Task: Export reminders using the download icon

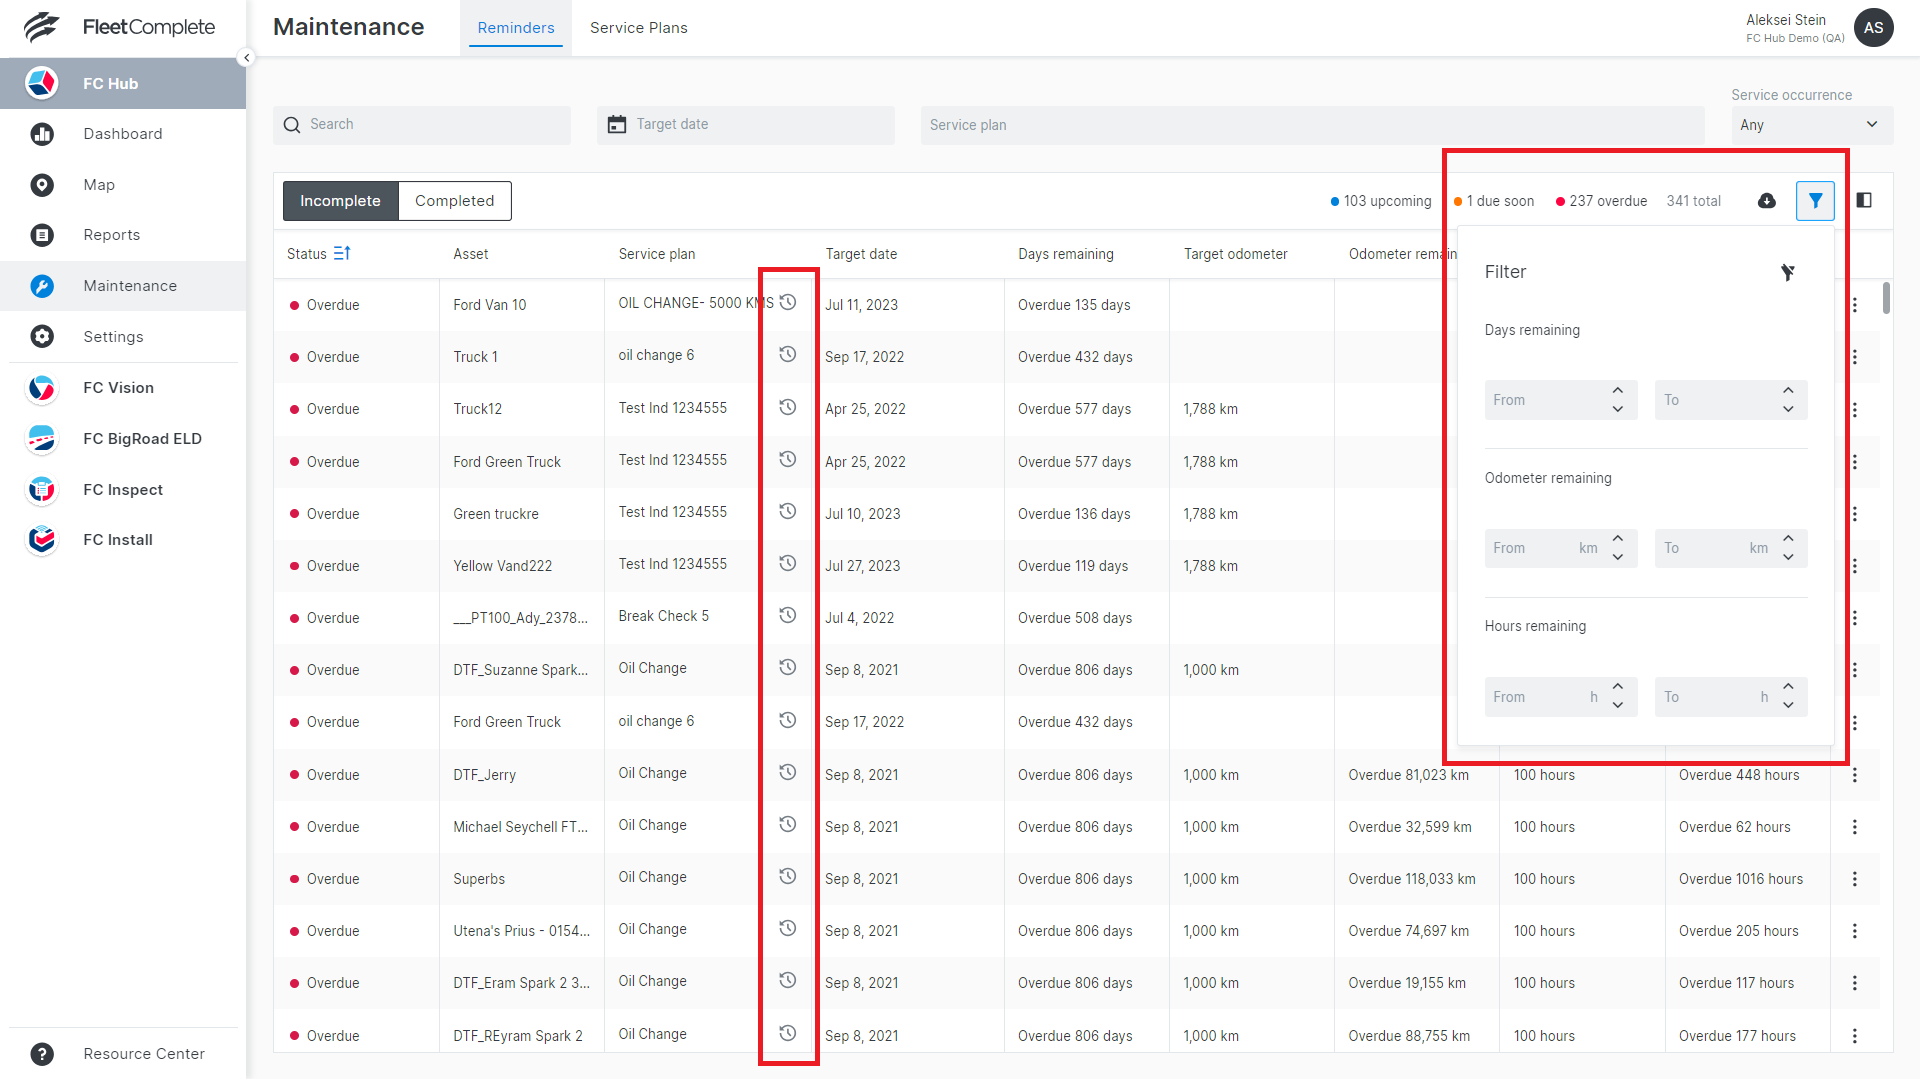Action: point(1766,201)
